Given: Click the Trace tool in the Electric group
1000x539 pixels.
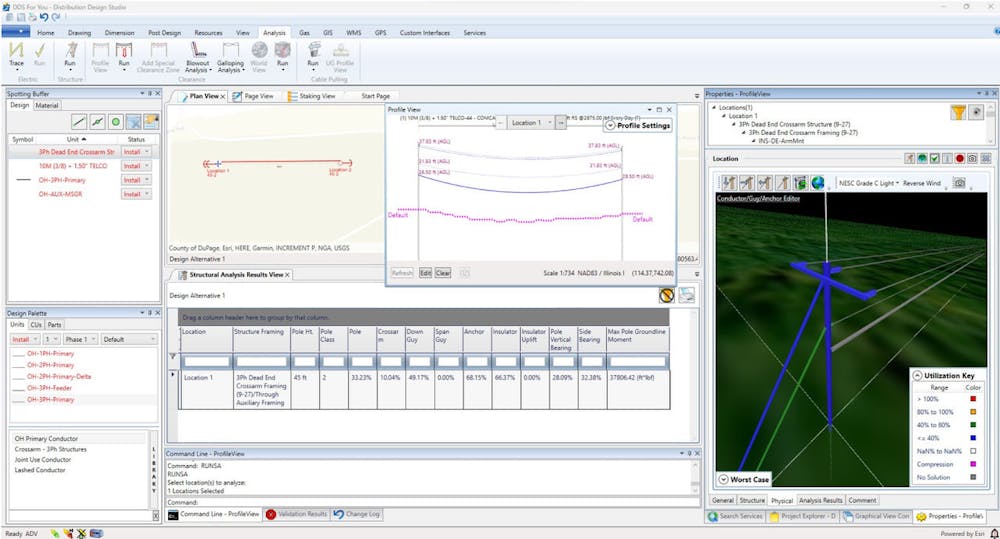Looking at the screenshot, I should tap(16, 54).
